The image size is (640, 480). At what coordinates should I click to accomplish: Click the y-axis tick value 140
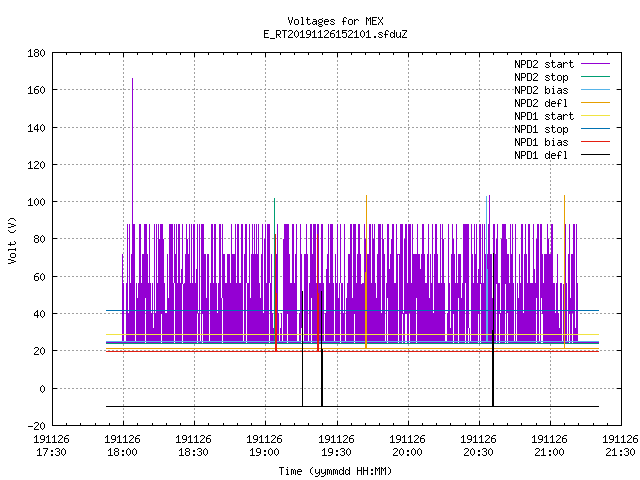[x=36, y=128]
